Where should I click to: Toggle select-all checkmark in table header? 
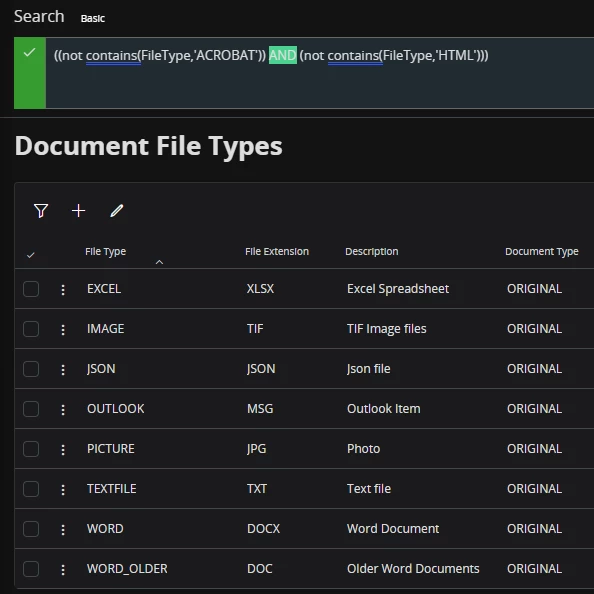point(31,255)
